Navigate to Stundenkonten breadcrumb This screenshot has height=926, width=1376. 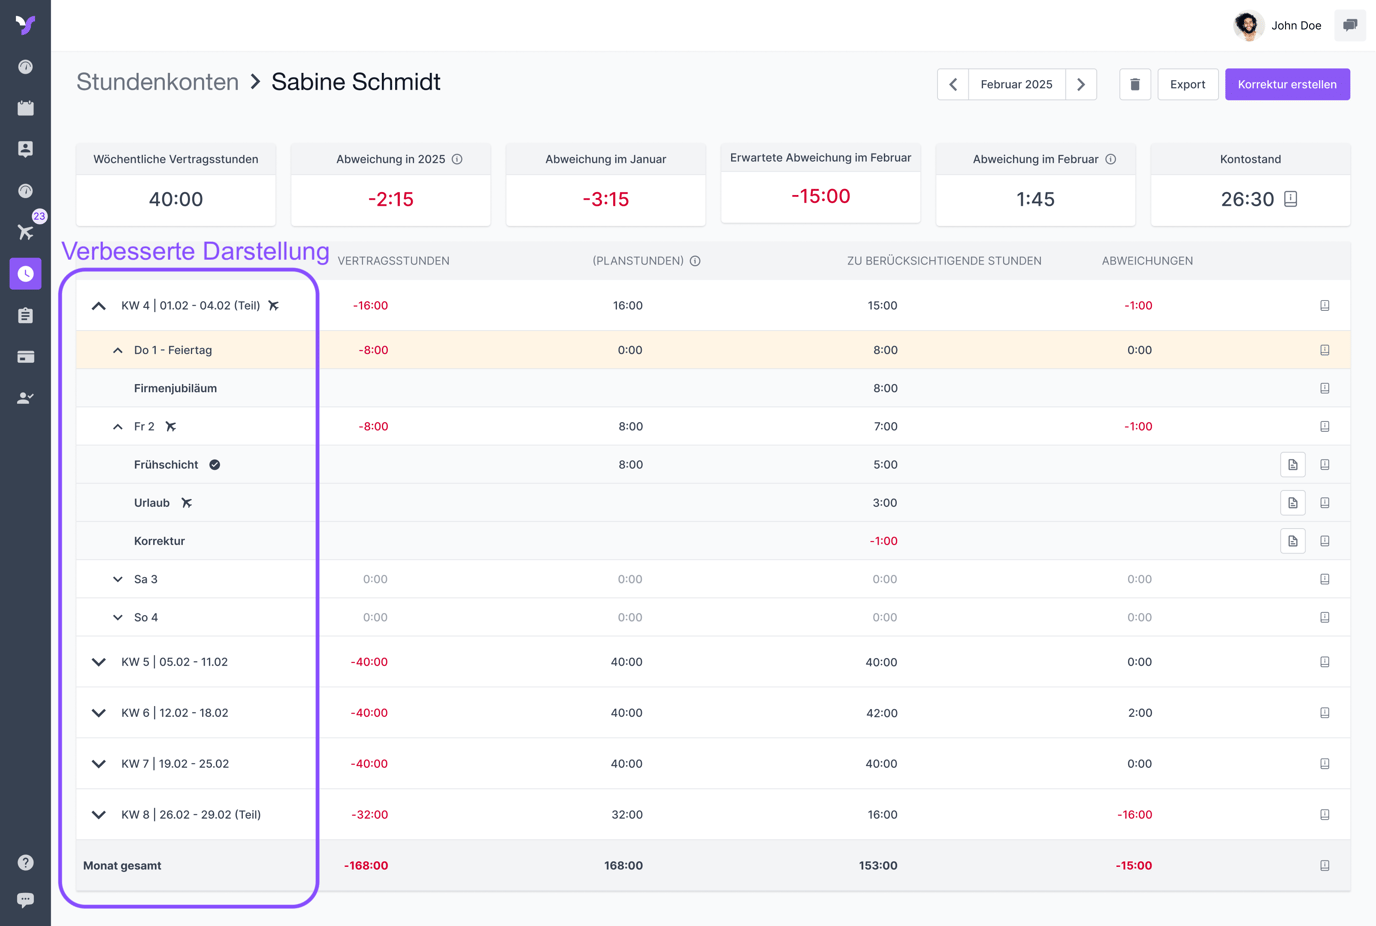(x=157, y=82)
